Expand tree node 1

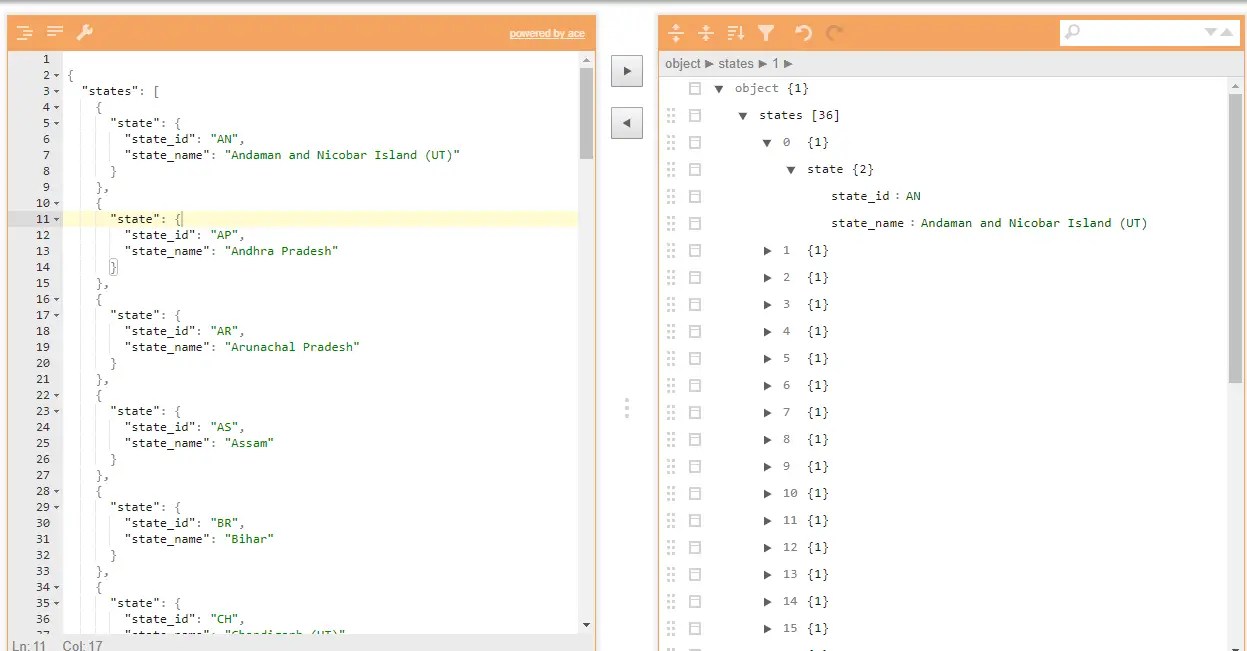766,250
